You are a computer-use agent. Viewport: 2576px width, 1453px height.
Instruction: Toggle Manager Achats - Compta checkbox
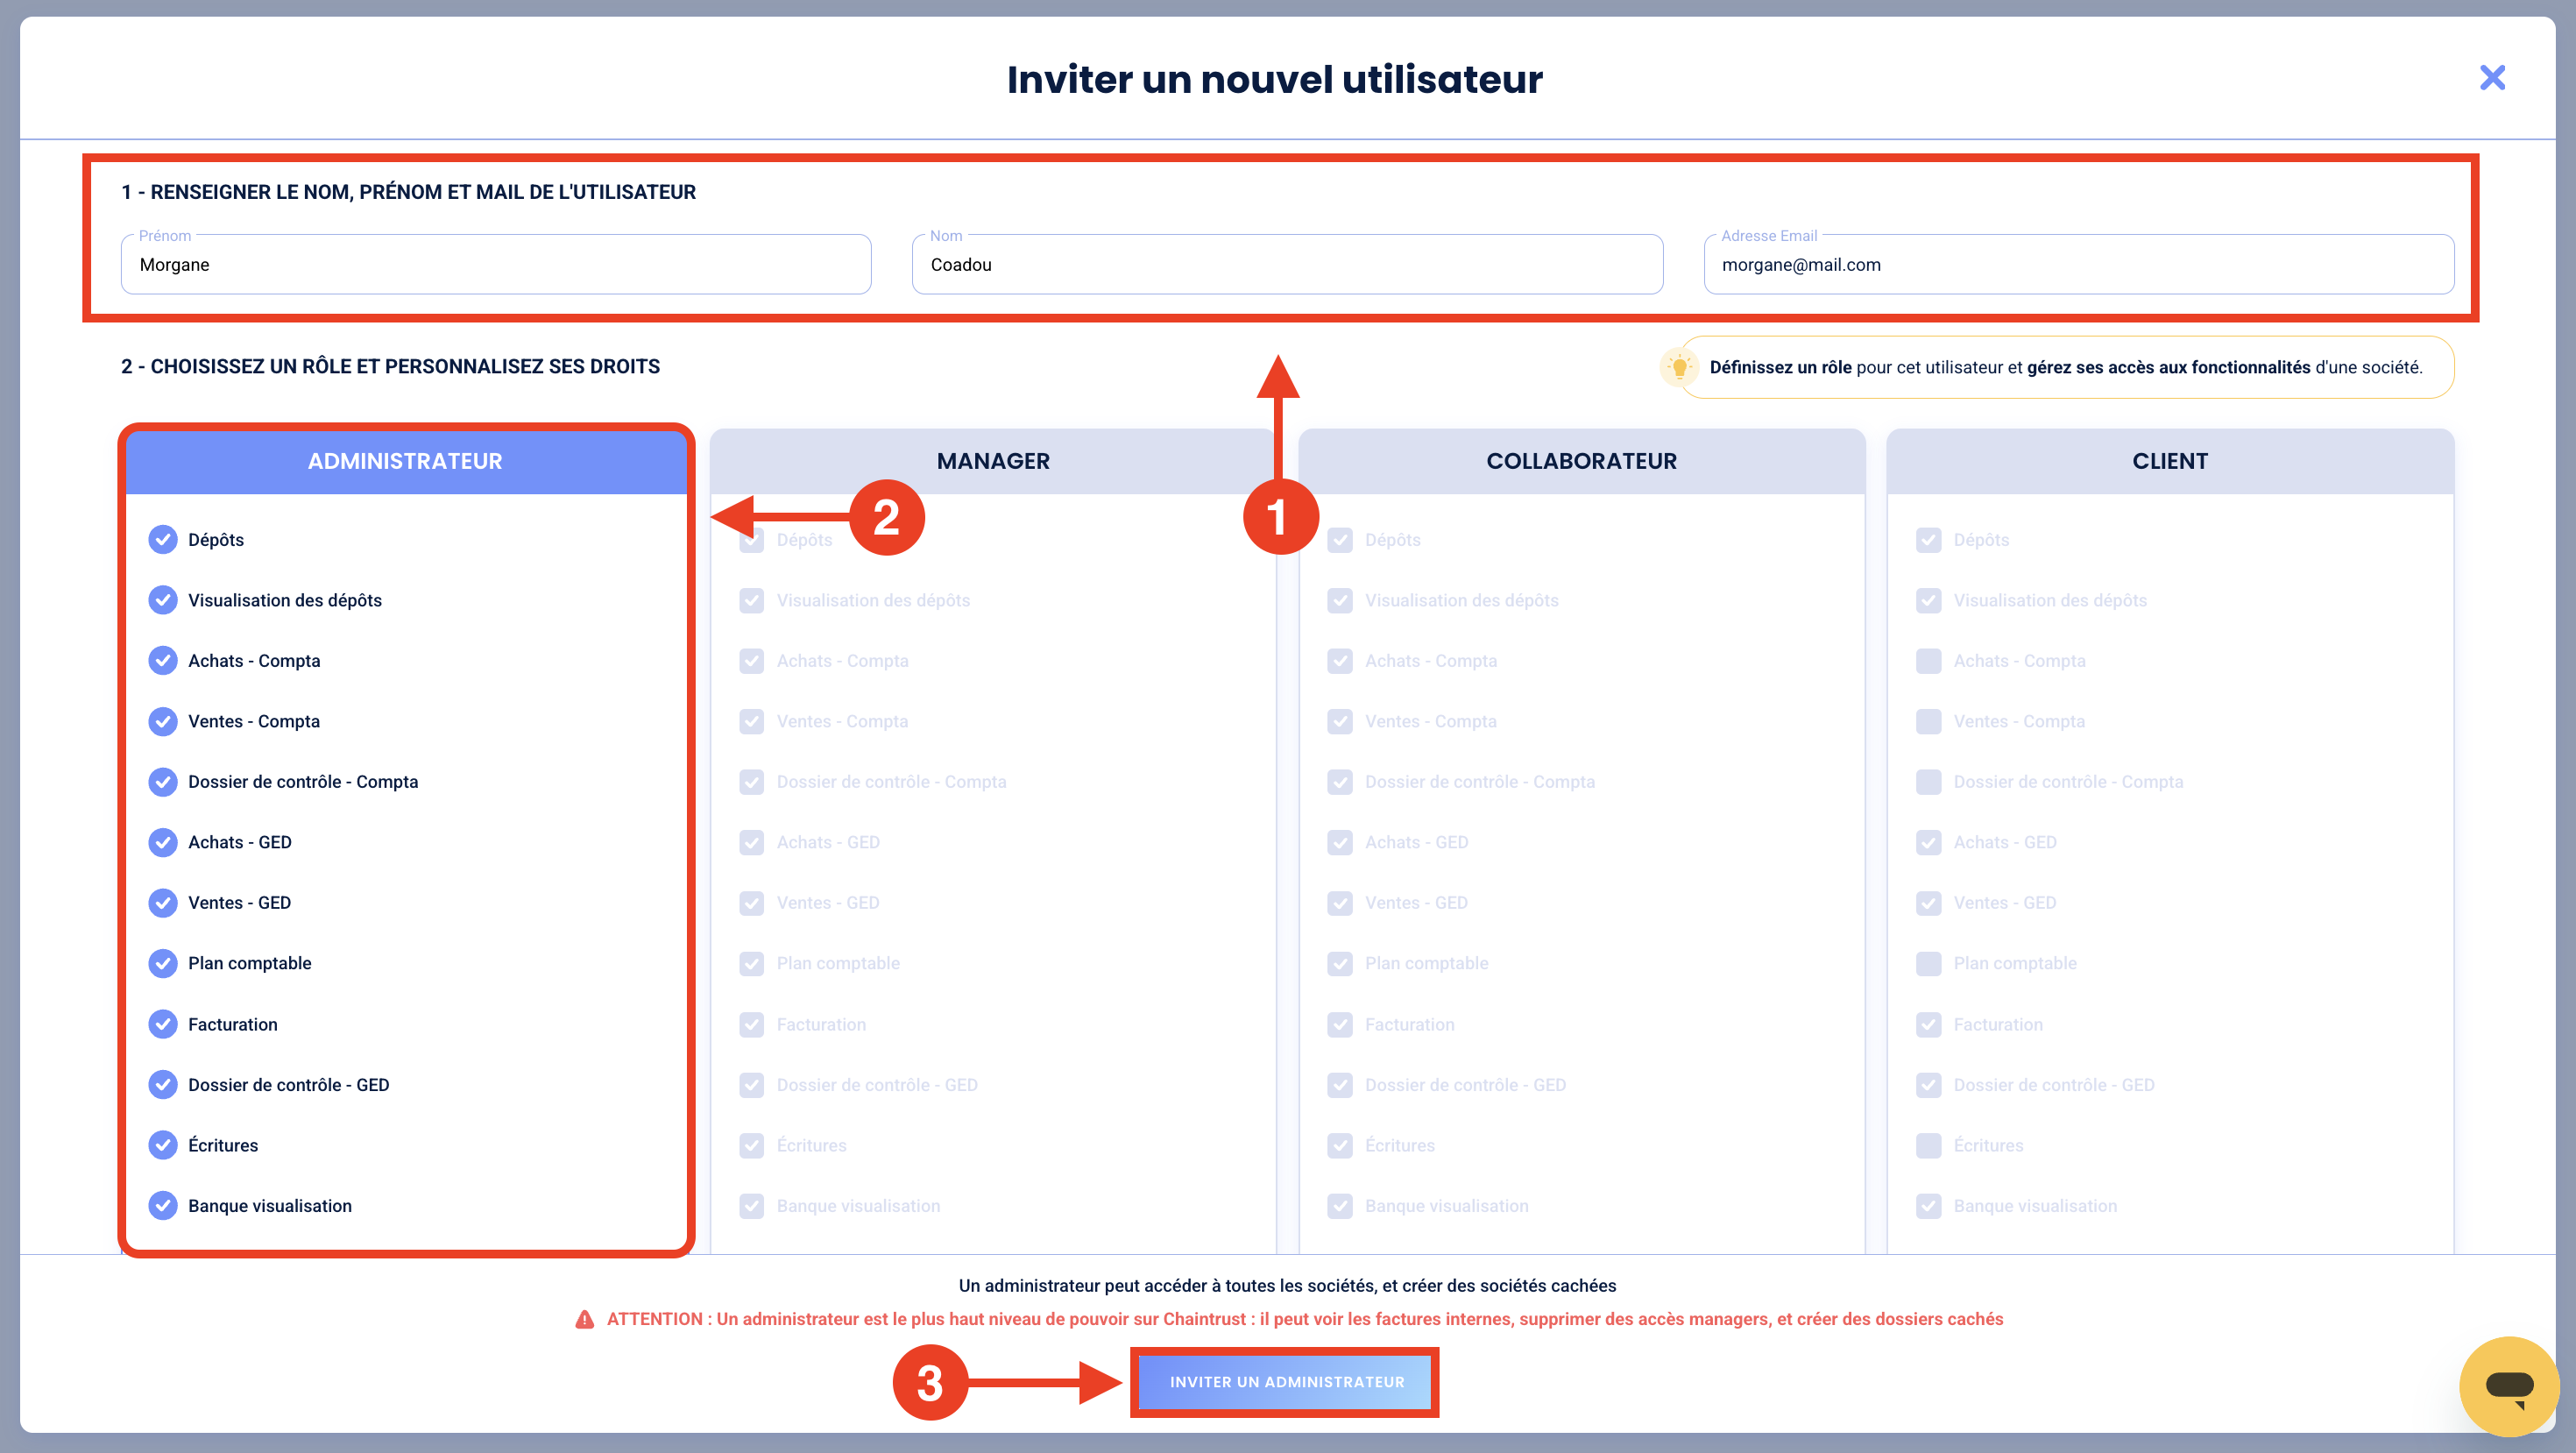pyautogui.click(x=752, y=661)
